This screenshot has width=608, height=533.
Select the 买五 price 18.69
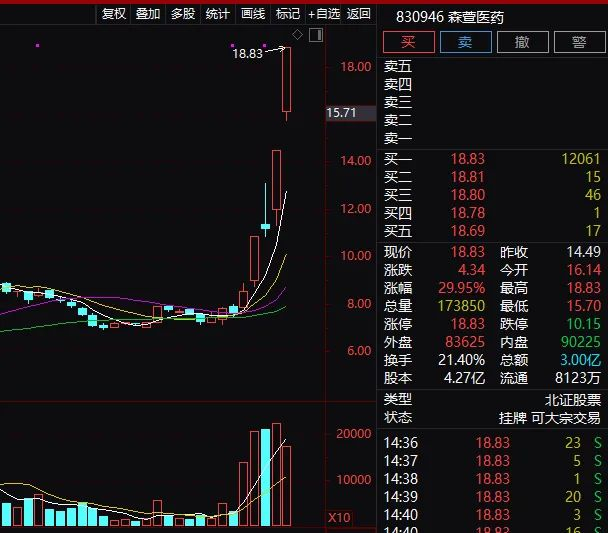pos(468,231)
